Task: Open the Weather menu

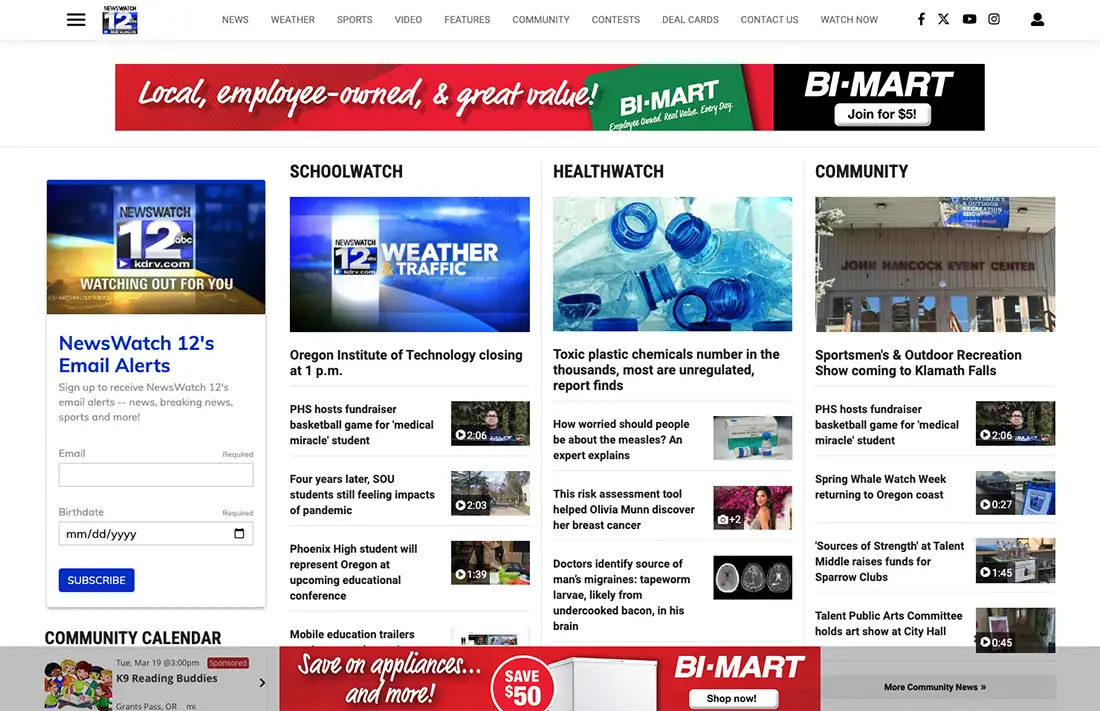Action: [x=293, y=20]
